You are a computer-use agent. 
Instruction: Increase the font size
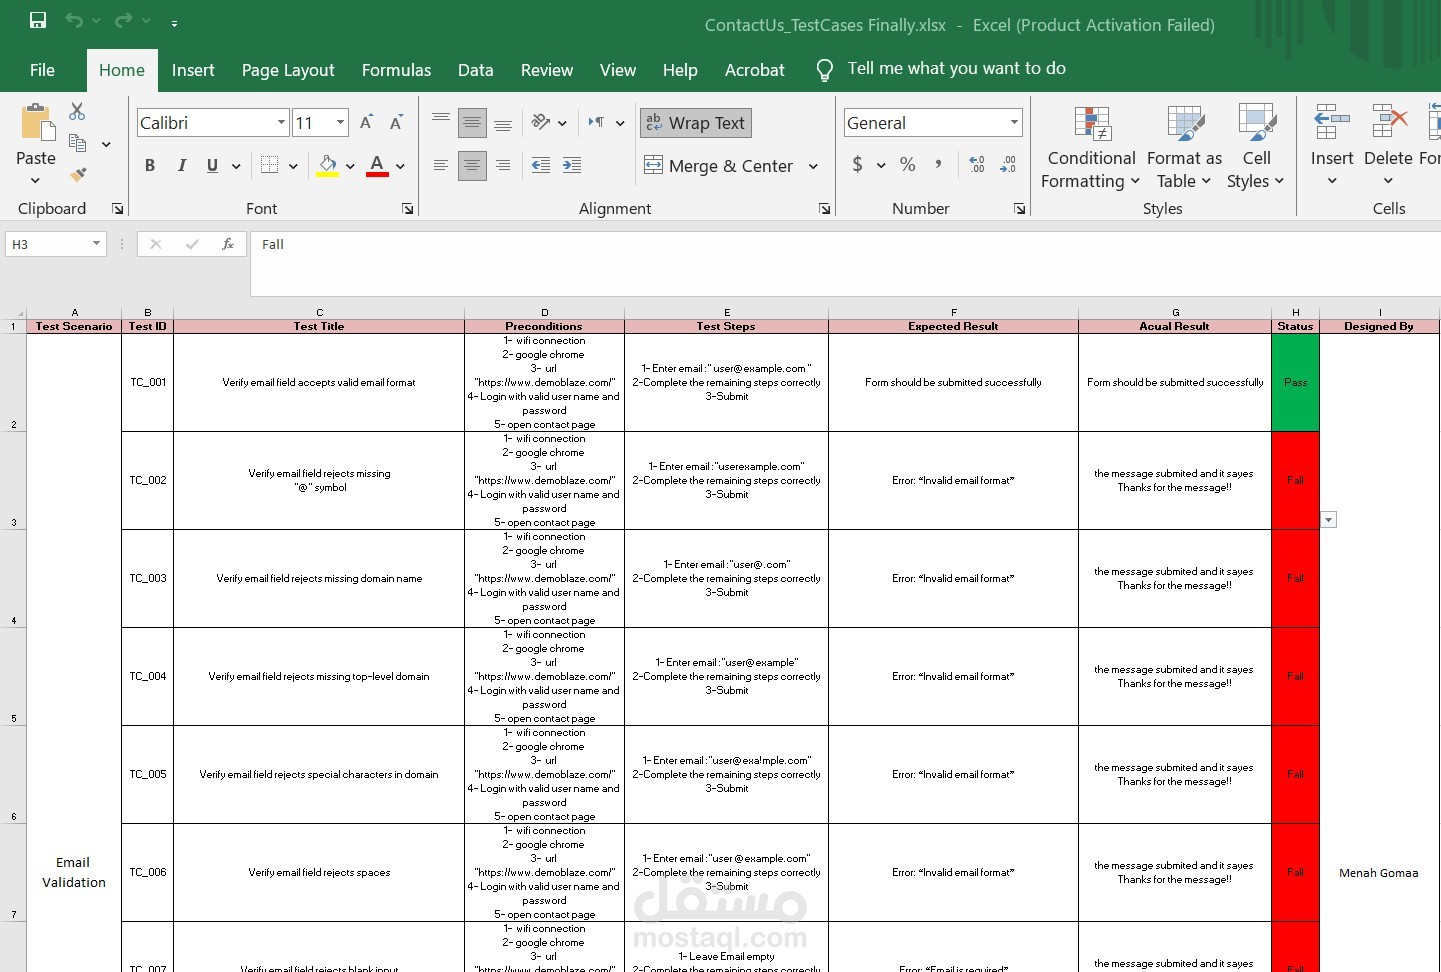[x=366, y=122]
